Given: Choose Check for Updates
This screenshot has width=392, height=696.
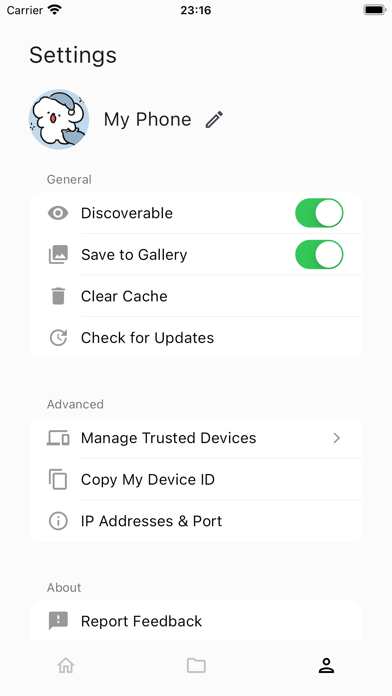Looking at the screenshot, I should pos(196,338).
